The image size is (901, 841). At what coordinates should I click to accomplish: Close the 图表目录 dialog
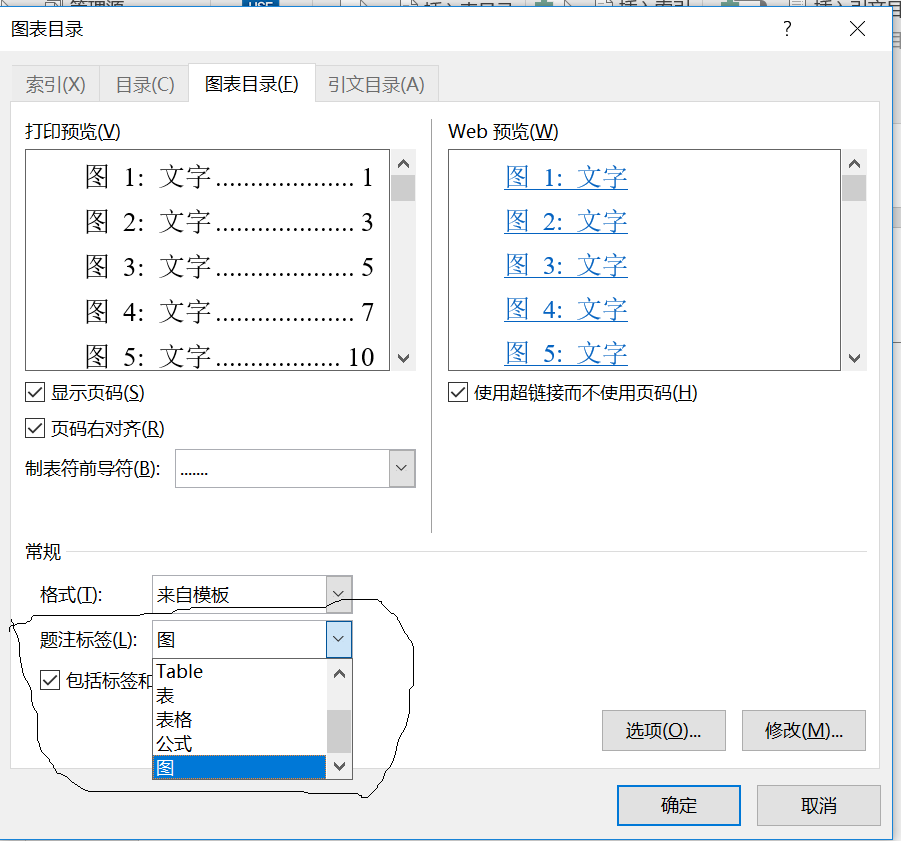coord(857,28)
